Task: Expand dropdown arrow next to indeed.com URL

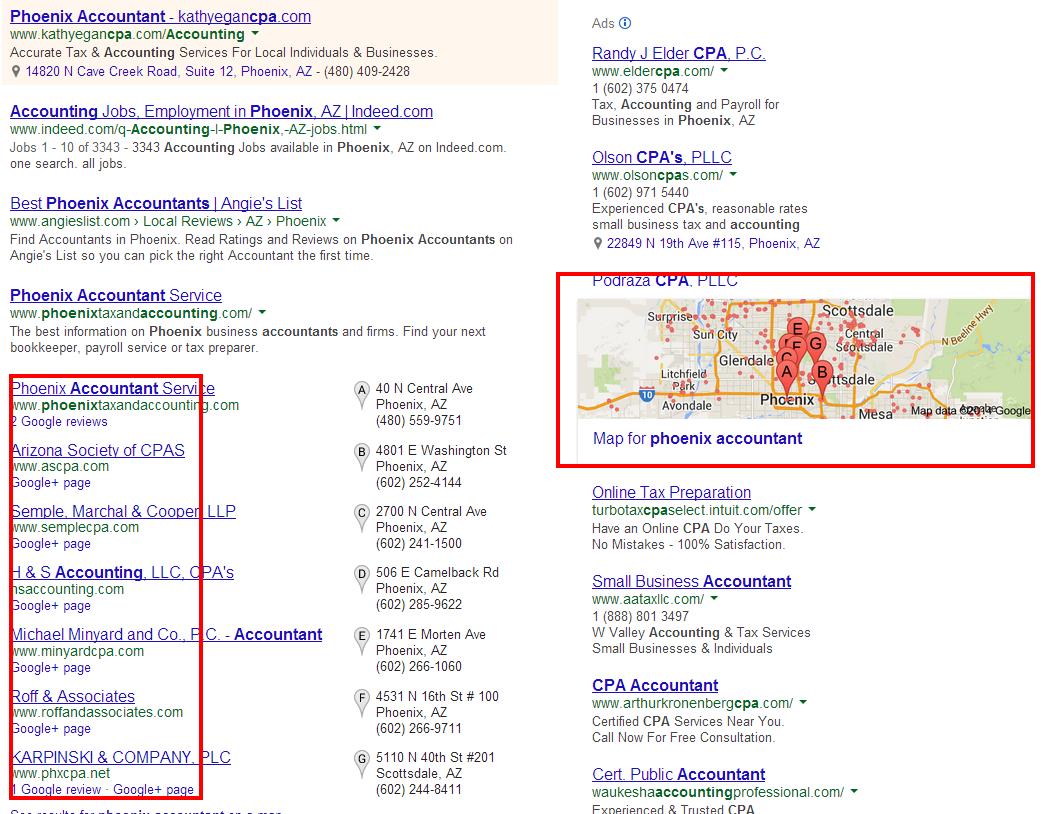Action: click(x=377, y=128)
